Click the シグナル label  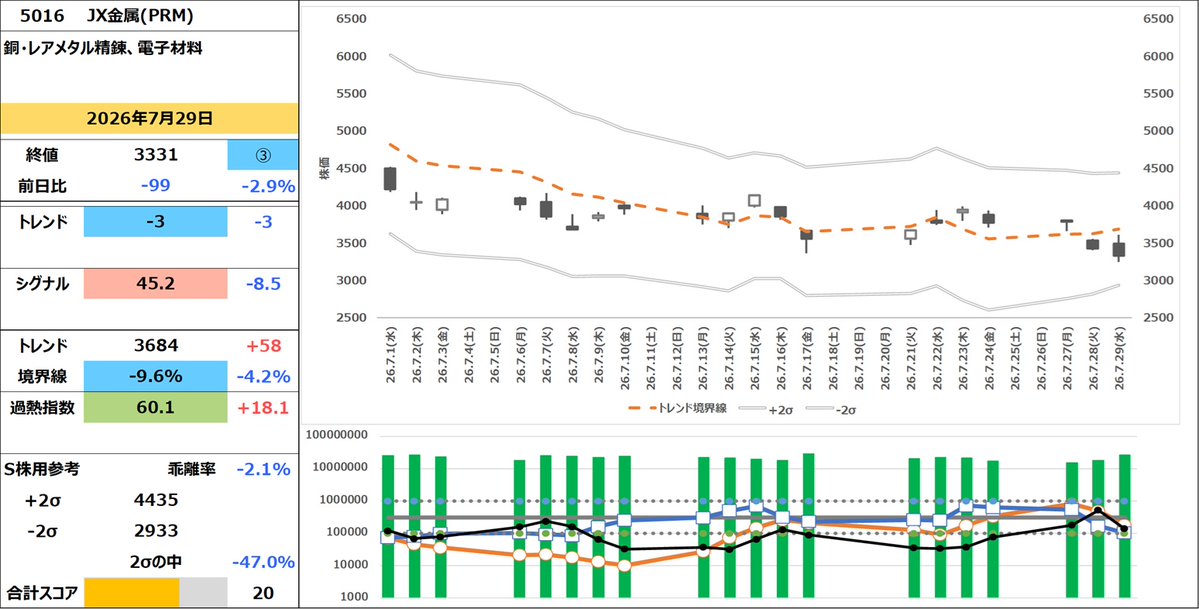(x=41, y=284)
